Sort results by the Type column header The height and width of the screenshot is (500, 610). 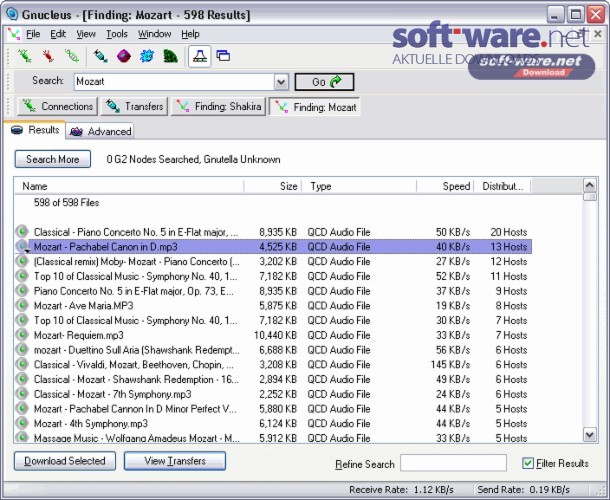pos(359,186)
